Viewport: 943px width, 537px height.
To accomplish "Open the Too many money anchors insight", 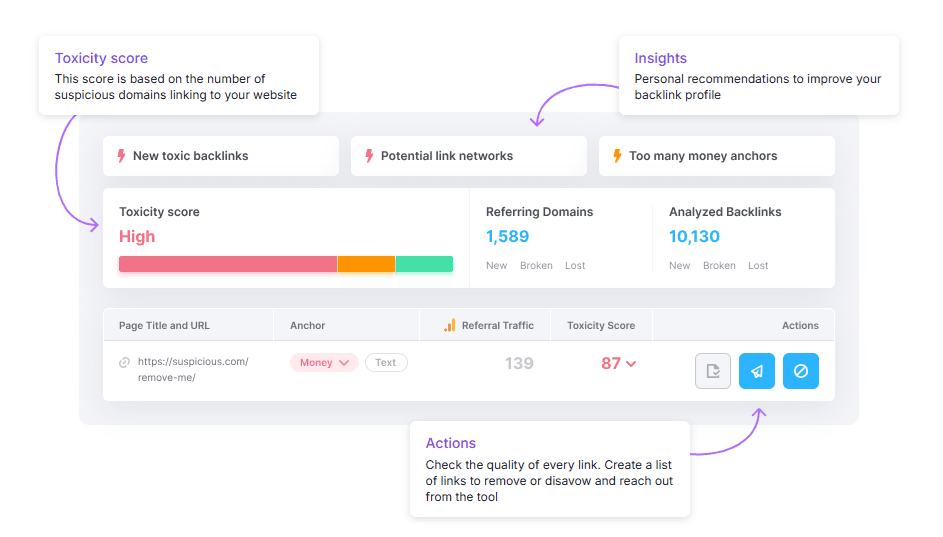I will 703,156.
